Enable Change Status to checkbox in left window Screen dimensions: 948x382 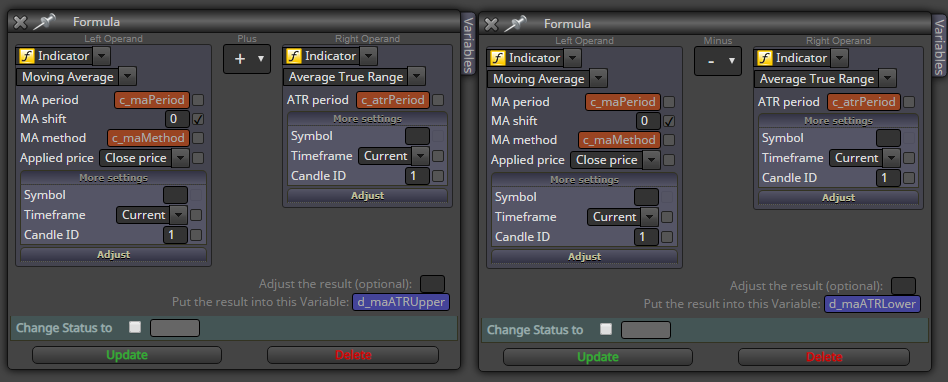tap(135, 327)
